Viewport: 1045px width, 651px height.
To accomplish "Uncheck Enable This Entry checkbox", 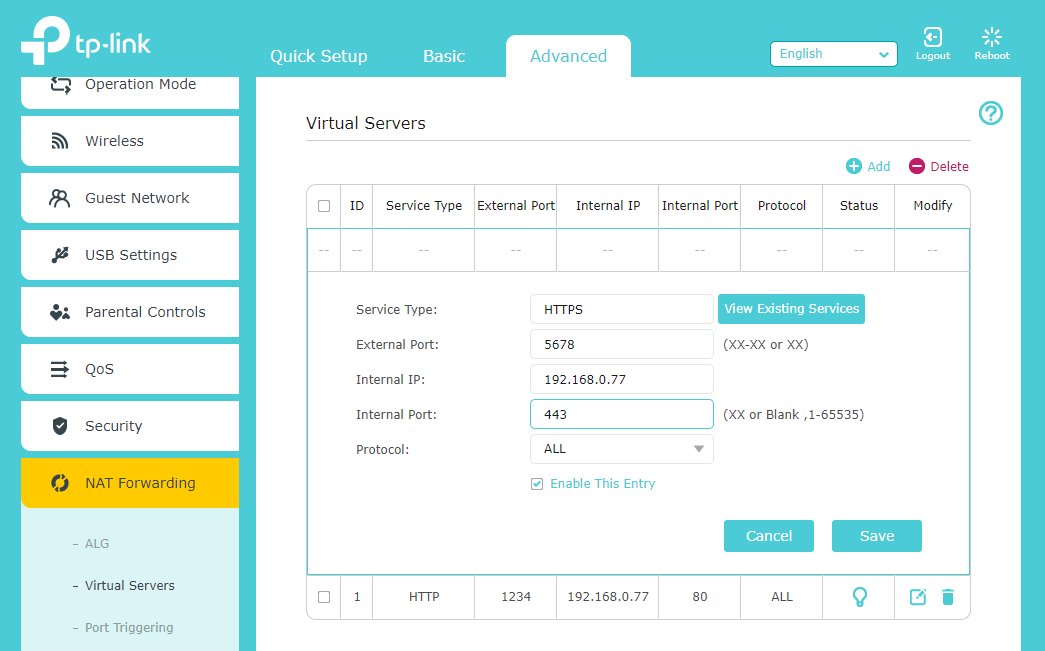I will coord(537,484).
